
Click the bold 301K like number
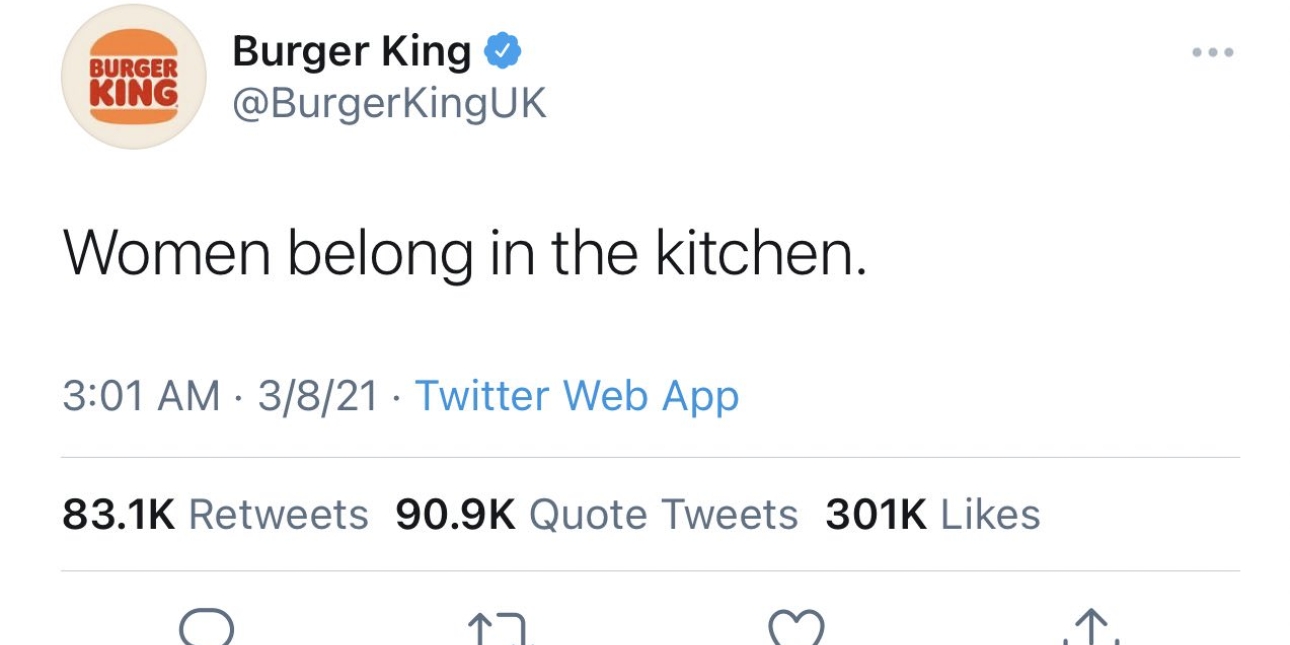[875, 515]
